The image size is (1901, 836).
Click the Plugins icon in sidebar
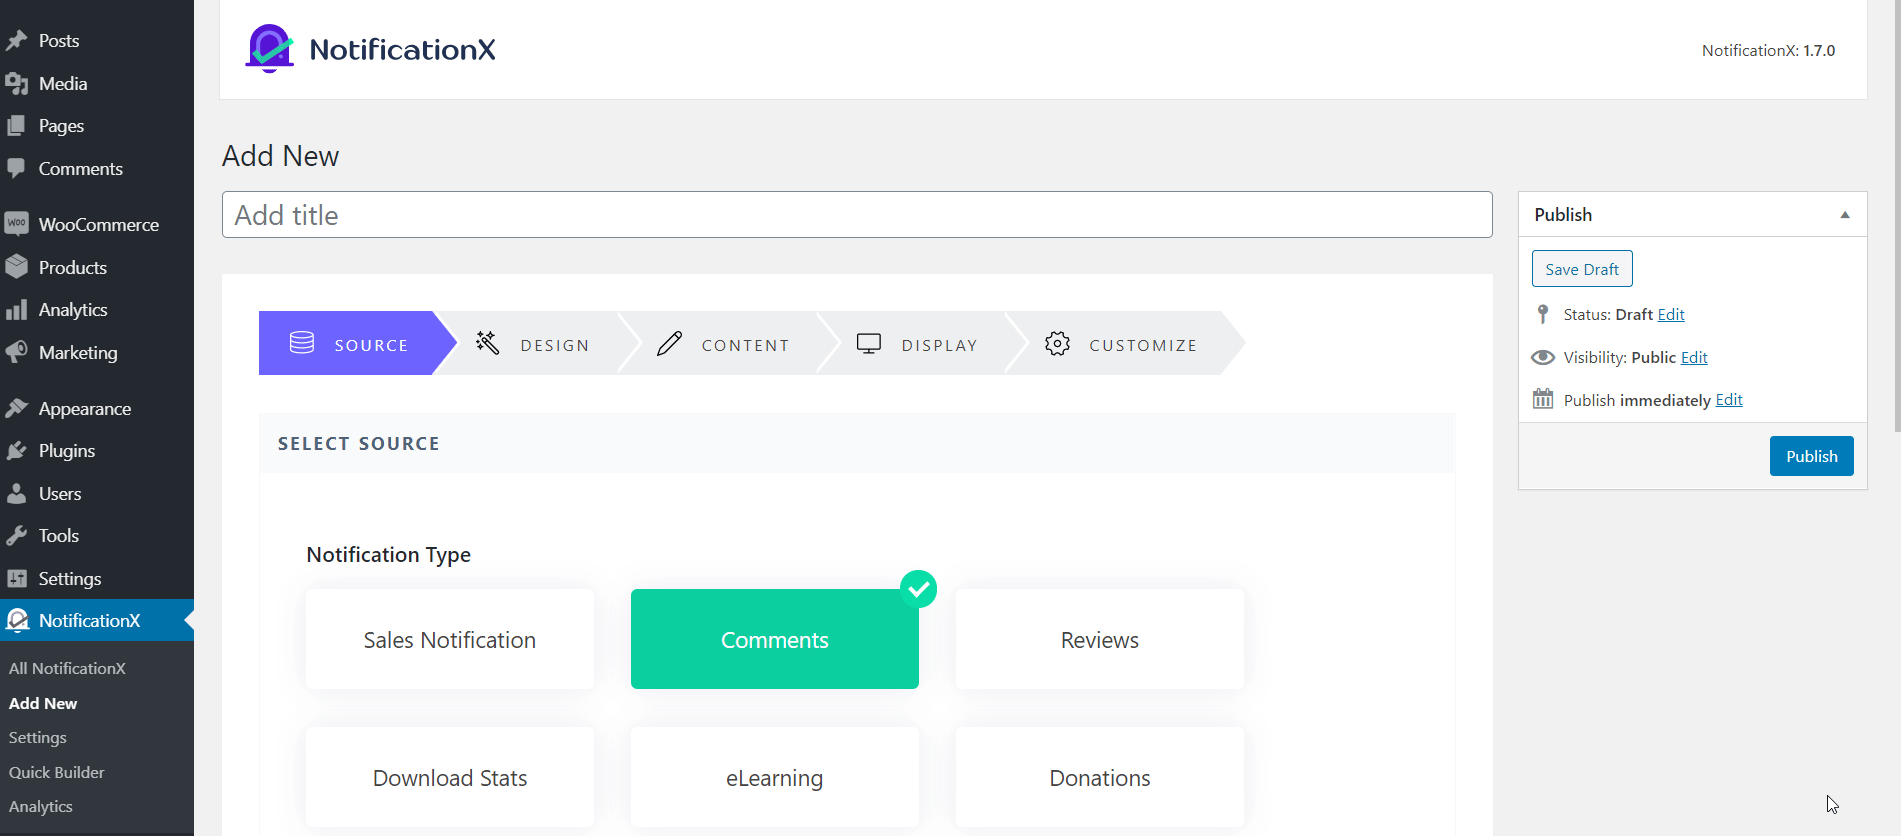pos(17,451)
